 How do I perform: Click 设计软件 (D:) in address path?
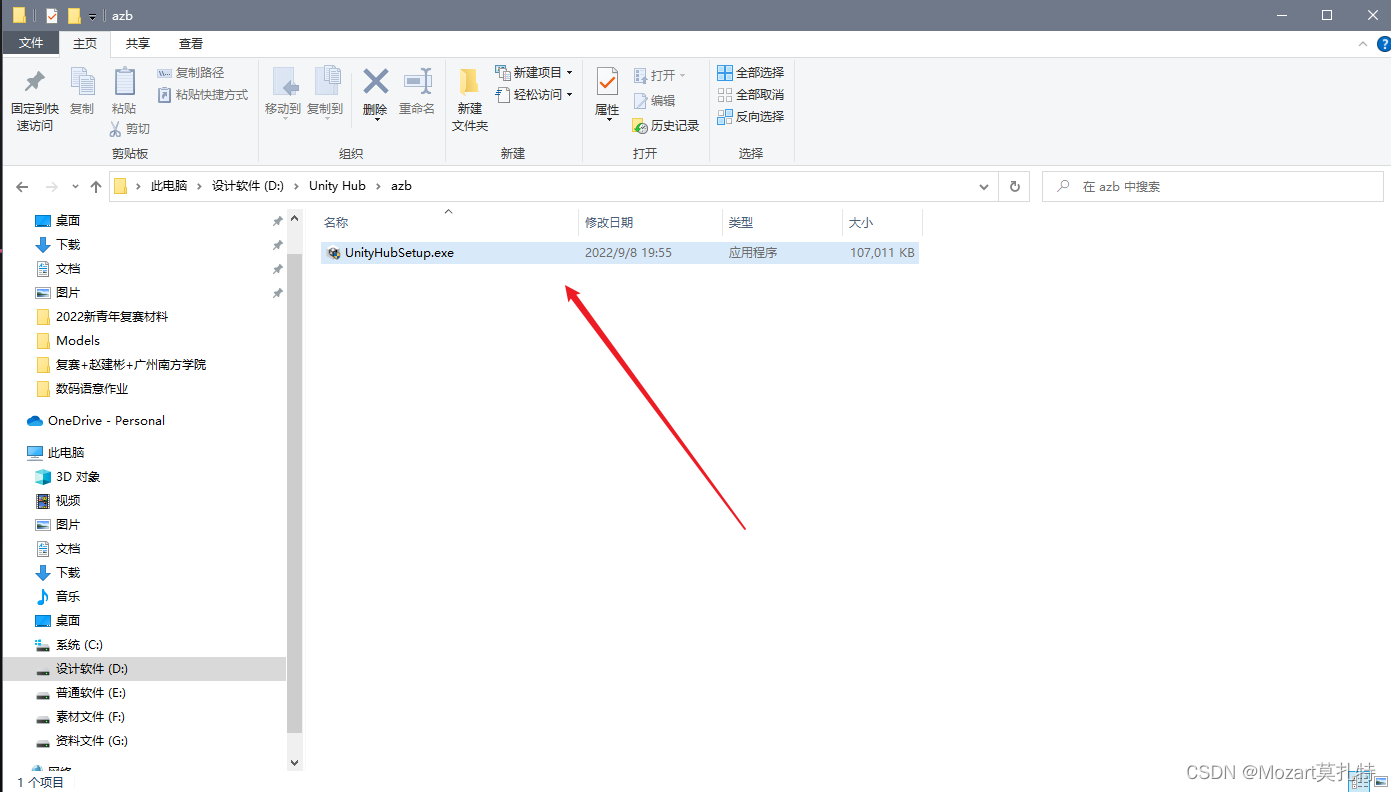[x=248, y=186]
